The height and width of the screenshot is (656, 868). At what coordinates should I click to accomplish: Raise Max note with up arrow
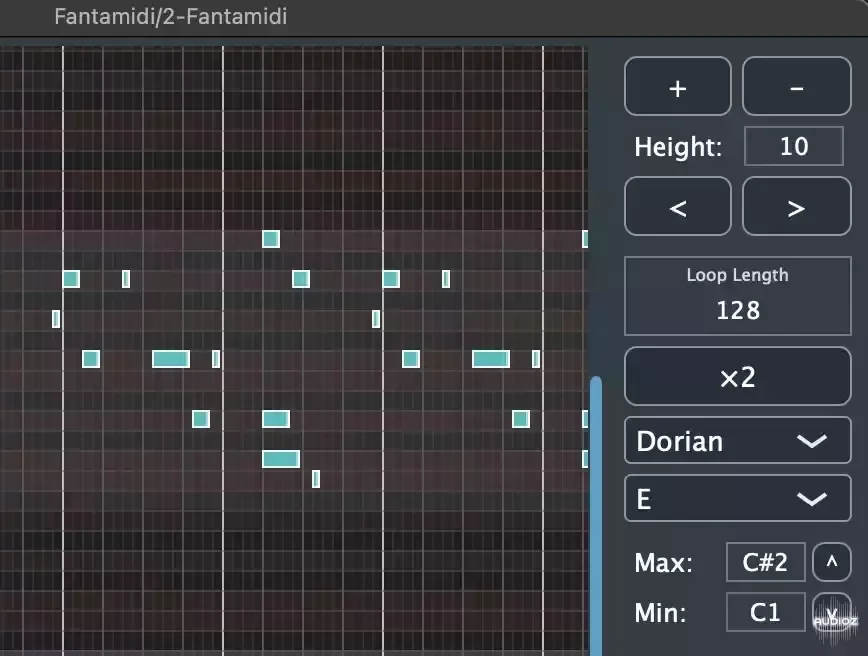831,562
